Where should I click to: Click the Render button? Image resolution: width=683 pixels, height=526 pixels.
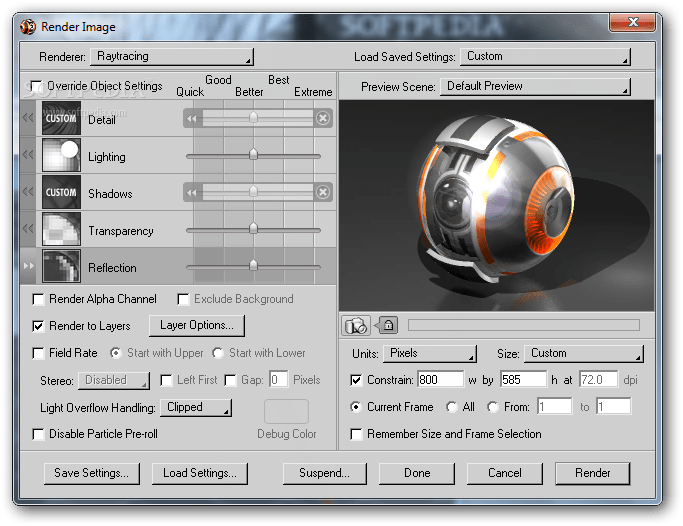click(592, 473)
